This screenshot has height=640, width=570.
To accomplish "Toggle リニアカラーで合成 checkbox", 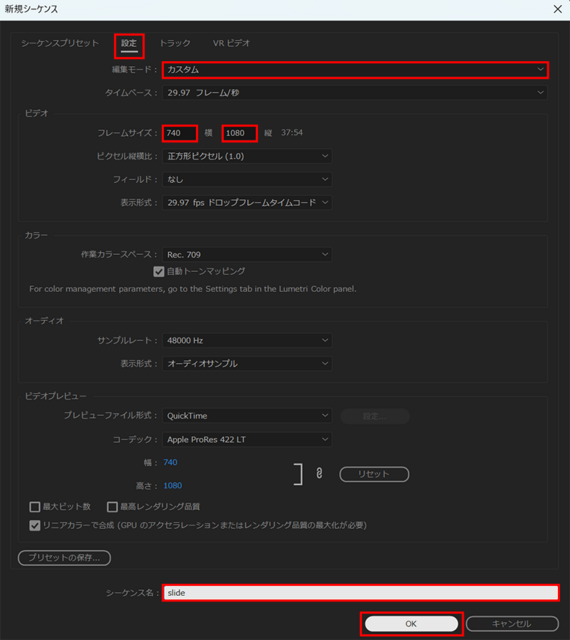I will 35,525.
